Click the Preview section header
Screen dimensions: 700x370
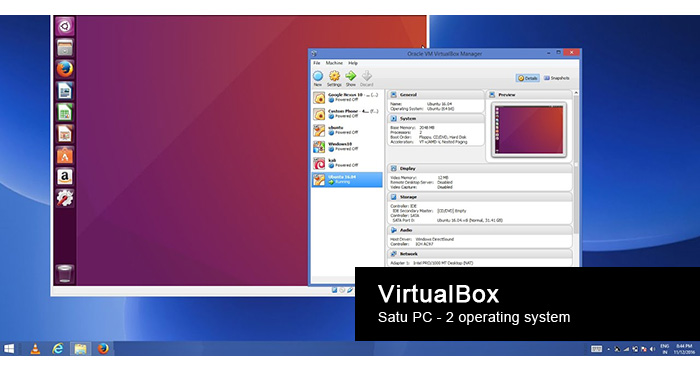(x=529, y=95)
